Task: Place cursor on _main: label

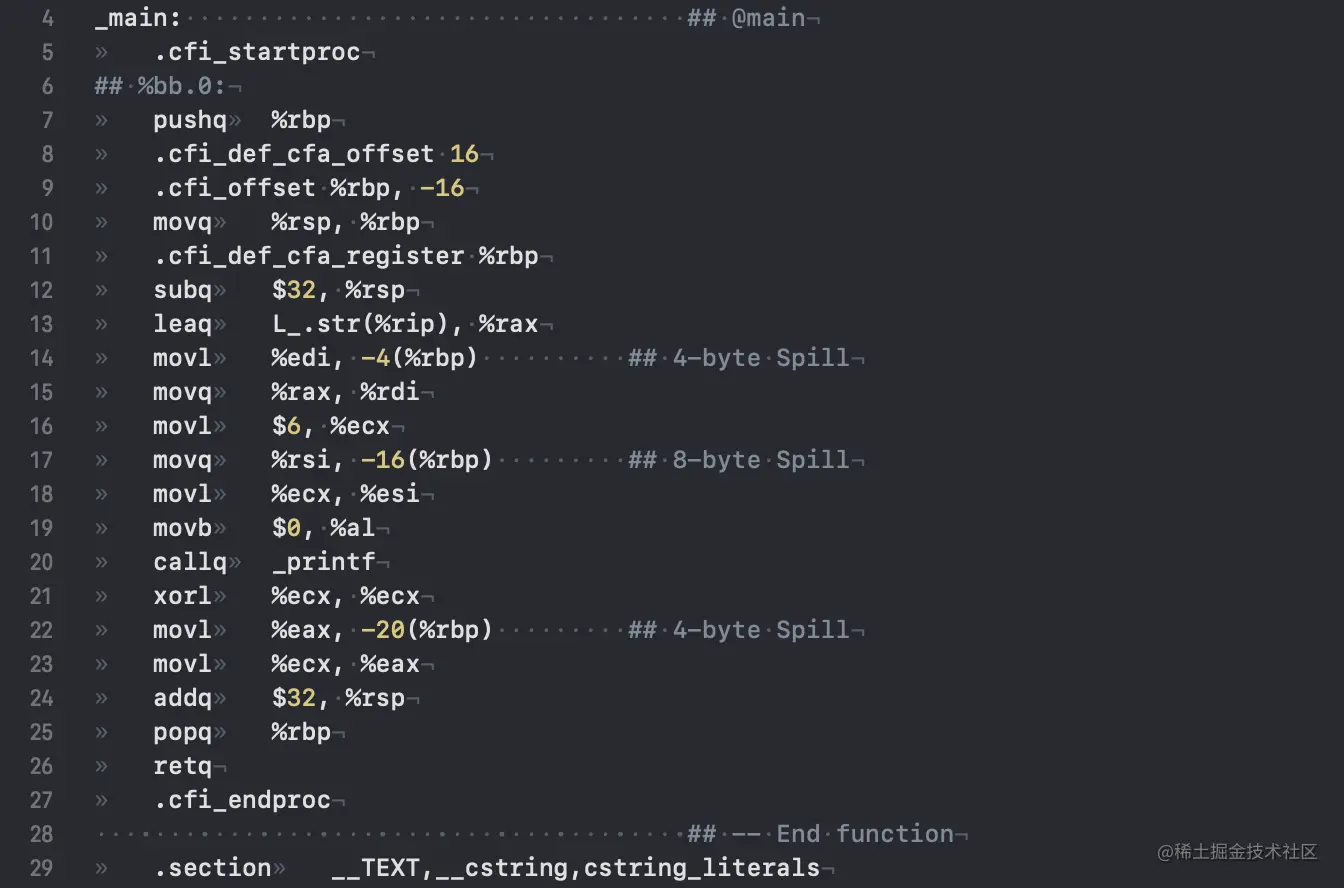Action: coord(139,18)
